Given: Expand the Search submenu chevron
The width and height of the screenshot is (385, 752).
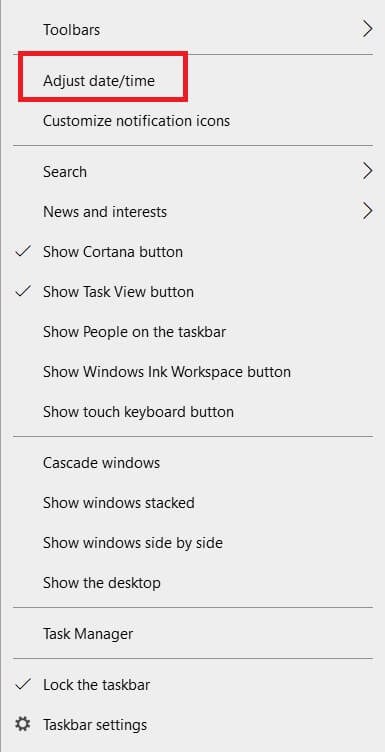Looking at the screenshot, I should (x=367, y=171).
